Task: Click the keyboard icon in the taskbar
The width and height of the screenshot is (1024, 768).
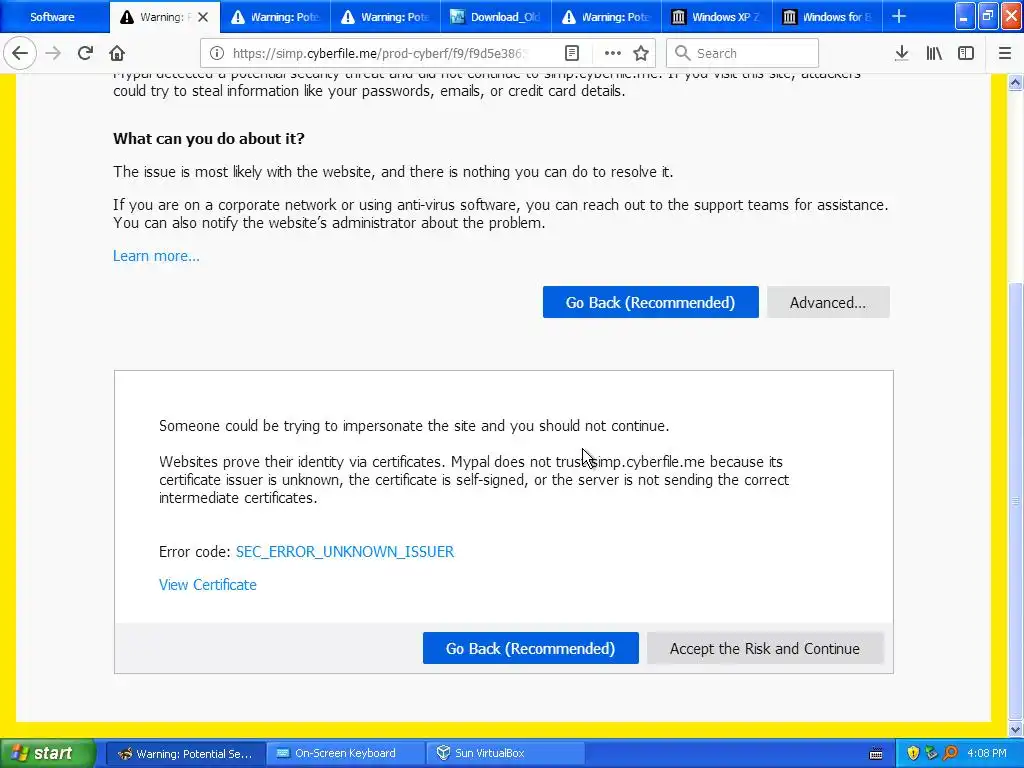Action: 876,754
